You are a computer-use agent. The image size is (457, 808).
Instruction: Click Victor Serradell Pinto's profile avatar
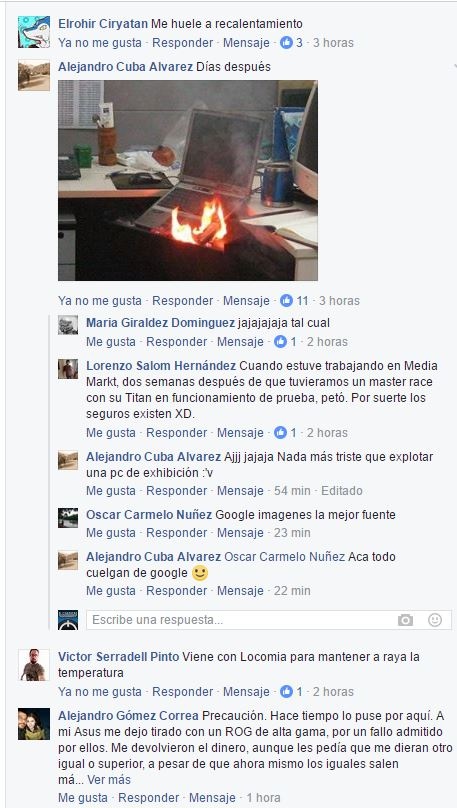(34, 665)
